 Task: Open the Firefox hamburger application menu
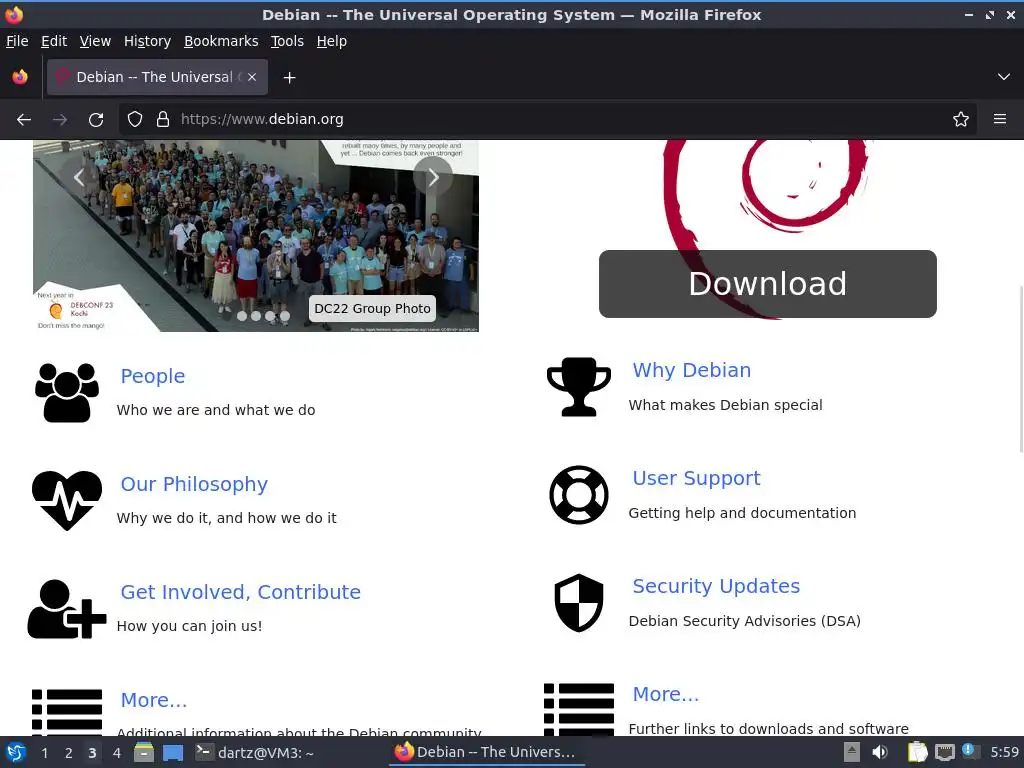[1000, 119]
